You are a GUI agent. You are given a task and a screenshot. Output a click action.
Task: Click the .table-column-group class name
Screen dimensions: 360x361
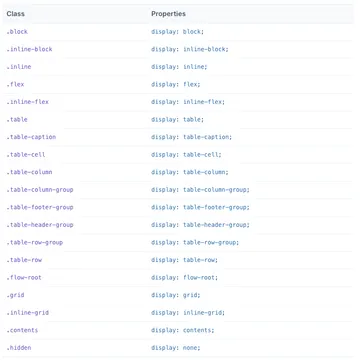point(40,190)
